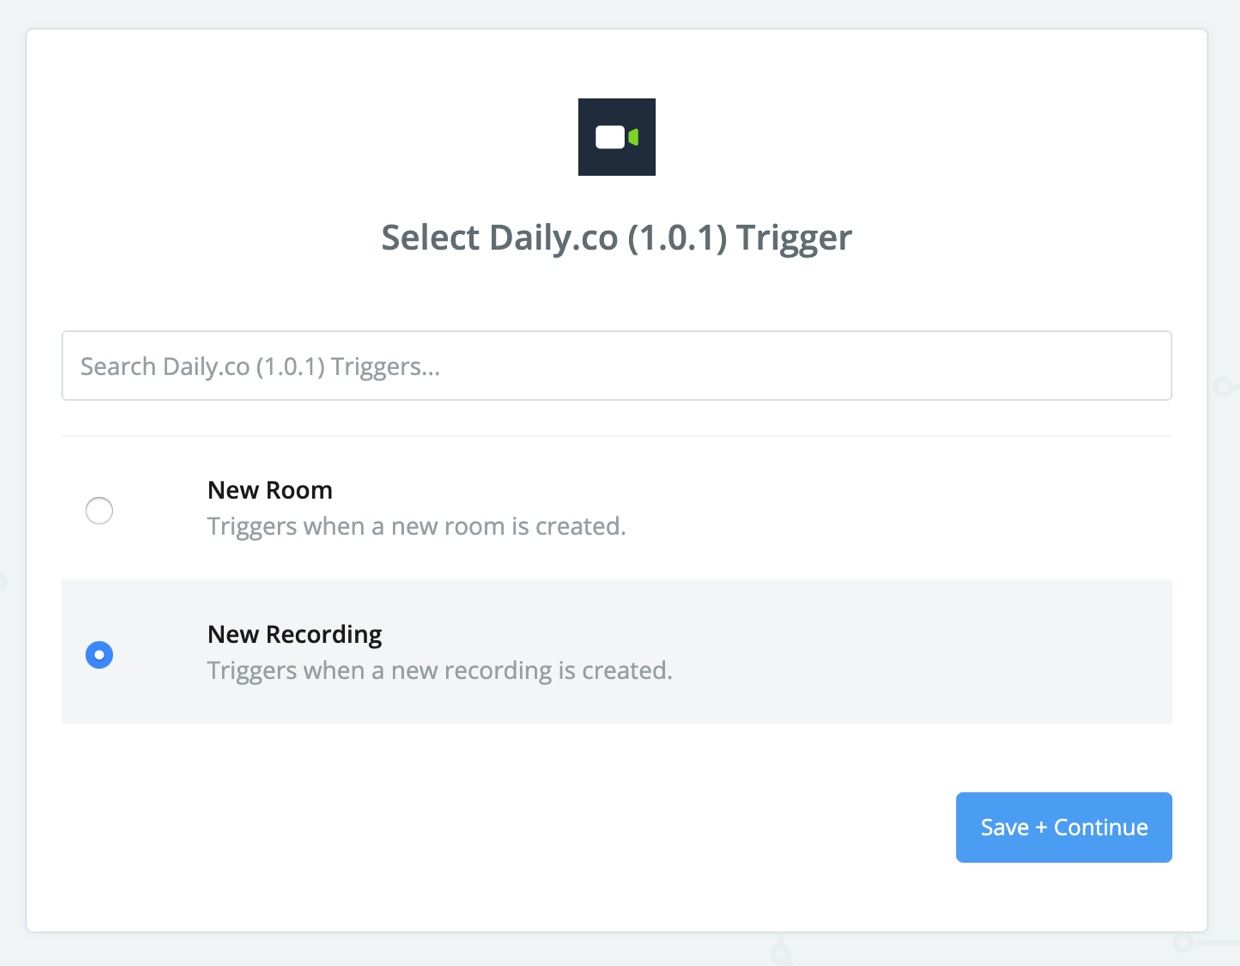Click "Triggers when a new room is created" text
This screenshot has width=1240, height=966.
pyautogui.click(x=416, y=526)
